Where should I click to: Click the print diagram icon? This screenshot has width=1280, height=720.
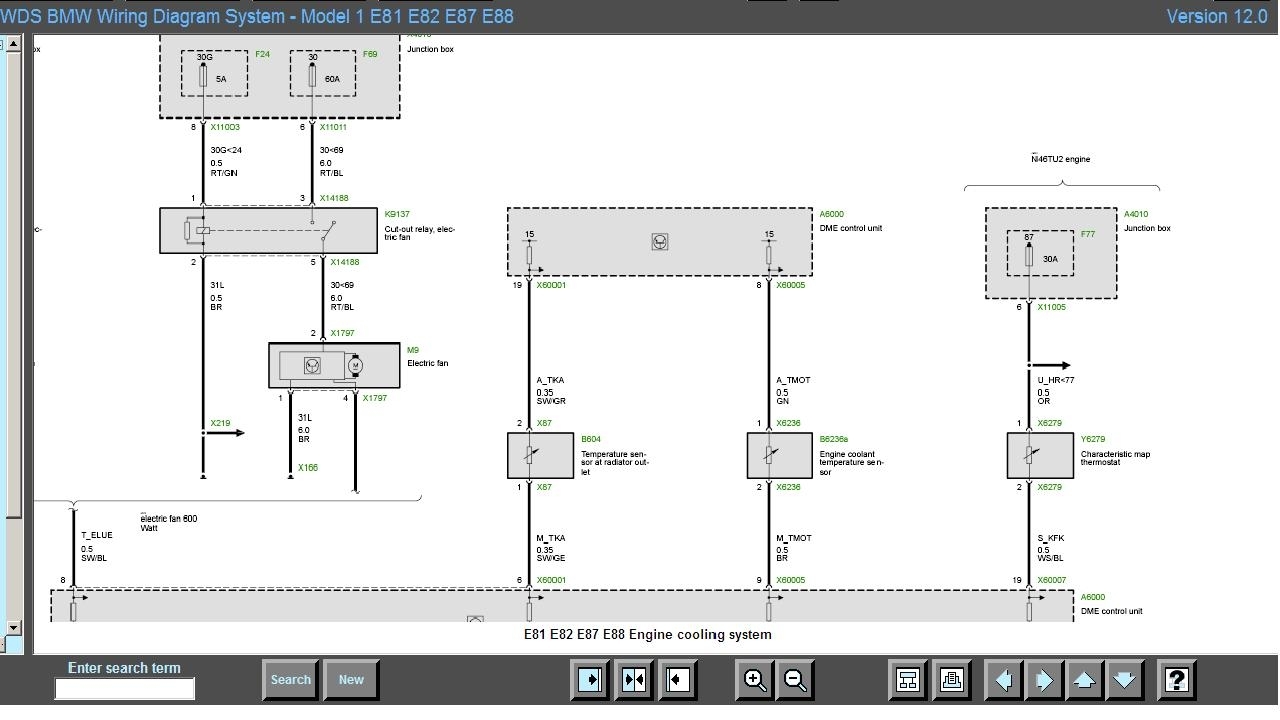click(951, 680)
